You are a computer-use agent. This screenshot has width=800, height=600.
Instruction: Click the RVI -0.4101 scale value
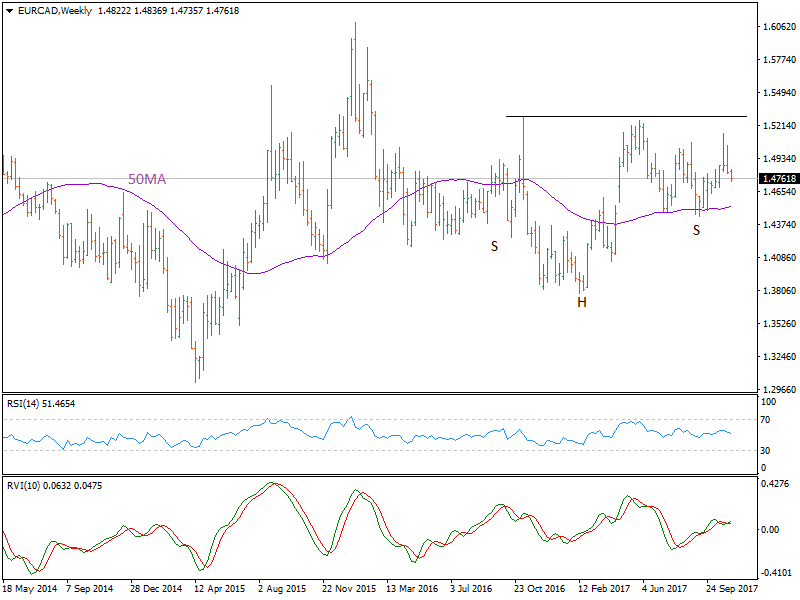coord(775,573)
